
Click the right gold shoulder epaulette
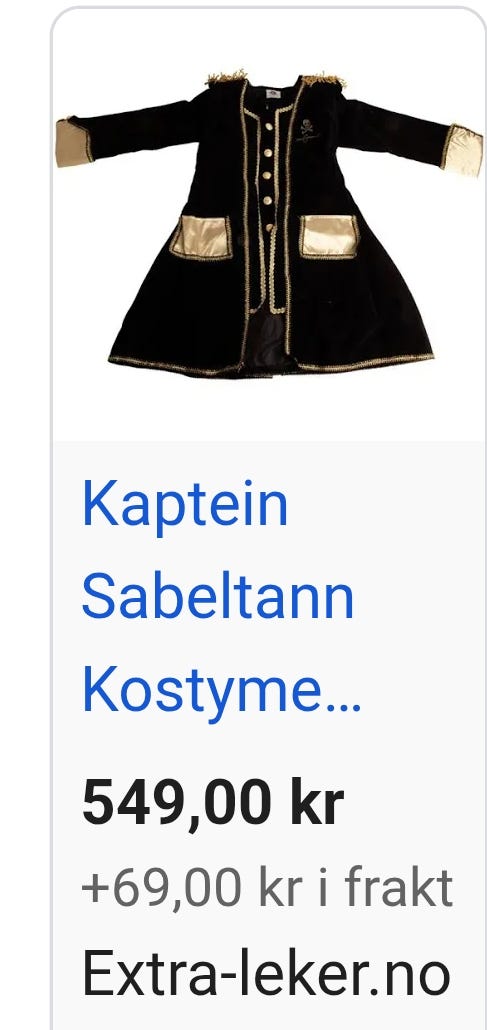tap(323, 80)
